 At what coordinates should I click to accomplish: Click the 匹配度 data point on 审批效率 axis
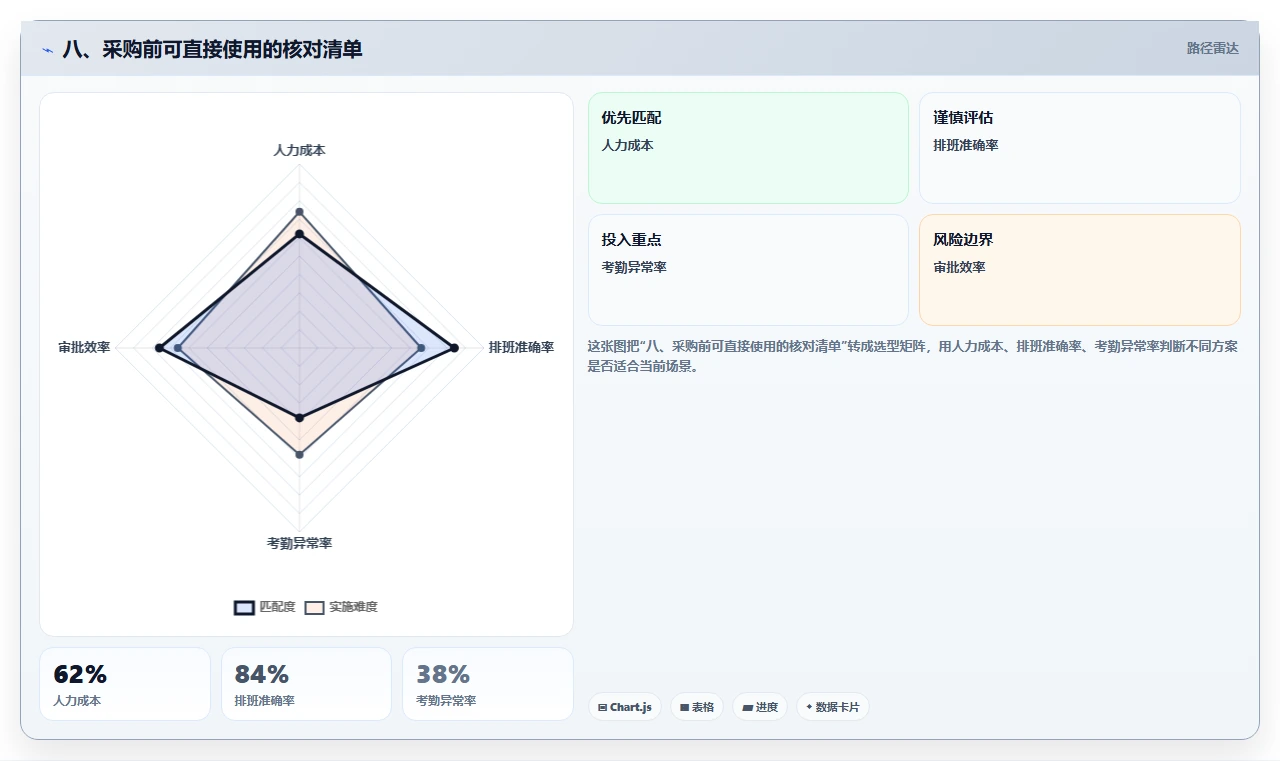[x=158, y=348]
